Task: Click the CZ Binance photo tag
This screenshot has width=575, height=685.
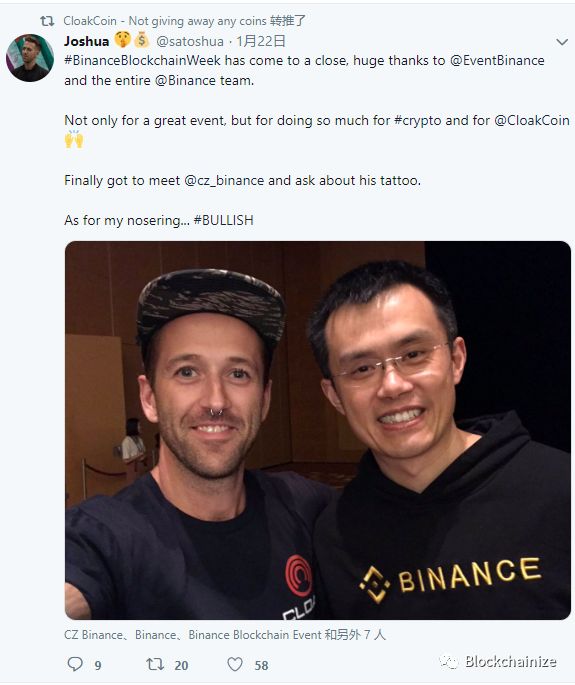Action: tap(94, 634)
